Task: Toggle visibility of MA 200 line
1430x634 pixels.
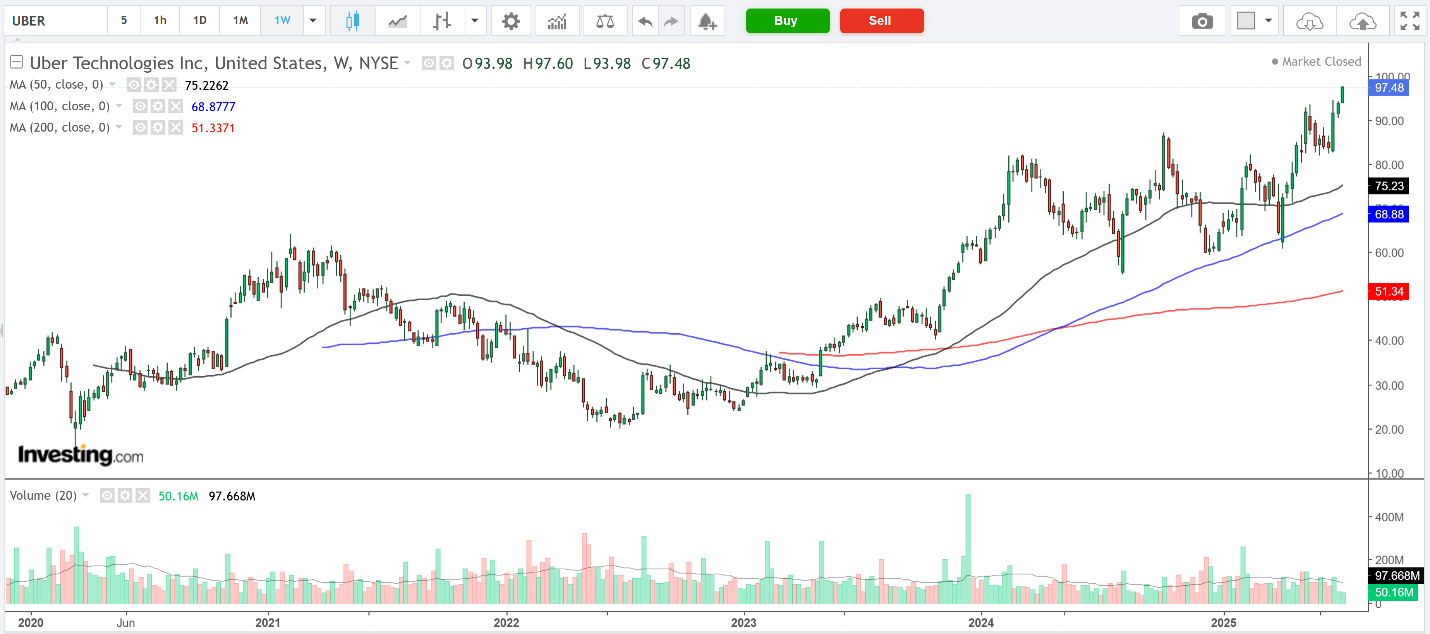Action: coord(140,127)
